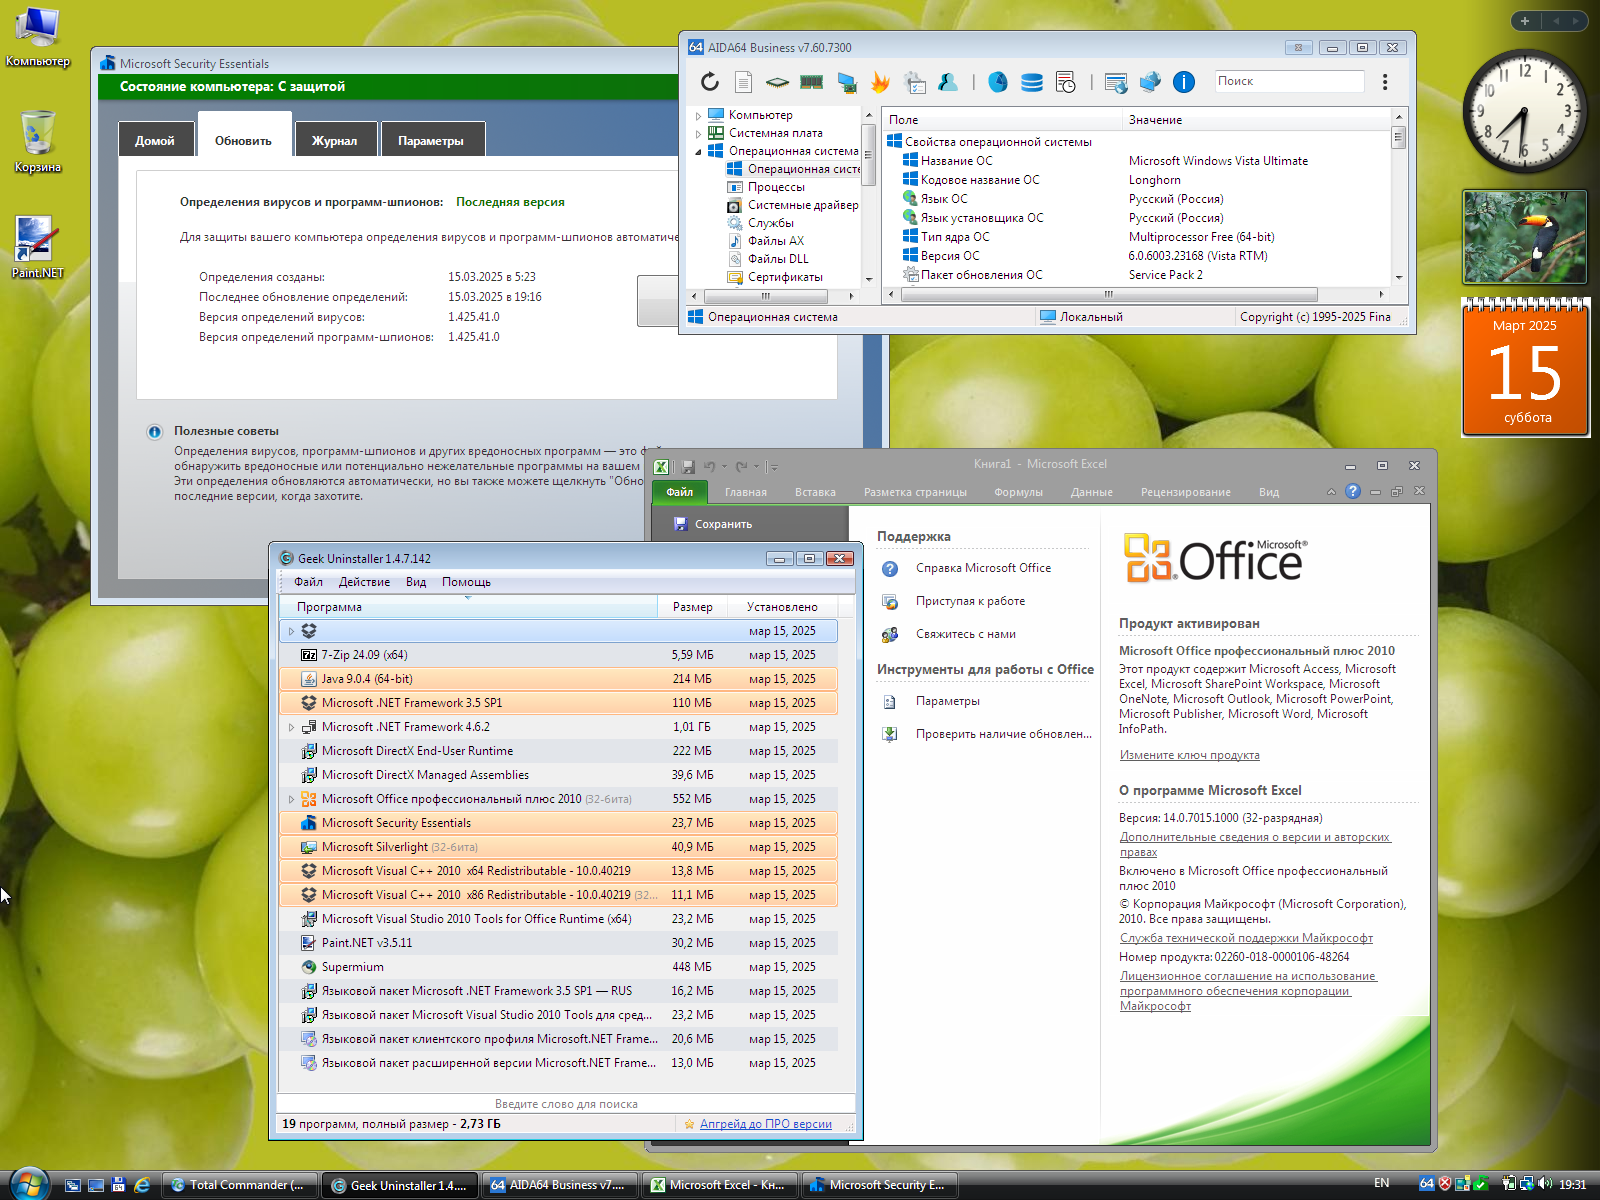Click the Refresh icon in the AIDA64 toolbar
Image resolution: width=1600 pixels, height=1200 pixels.
pyautogui.click(x=709, y=82)
